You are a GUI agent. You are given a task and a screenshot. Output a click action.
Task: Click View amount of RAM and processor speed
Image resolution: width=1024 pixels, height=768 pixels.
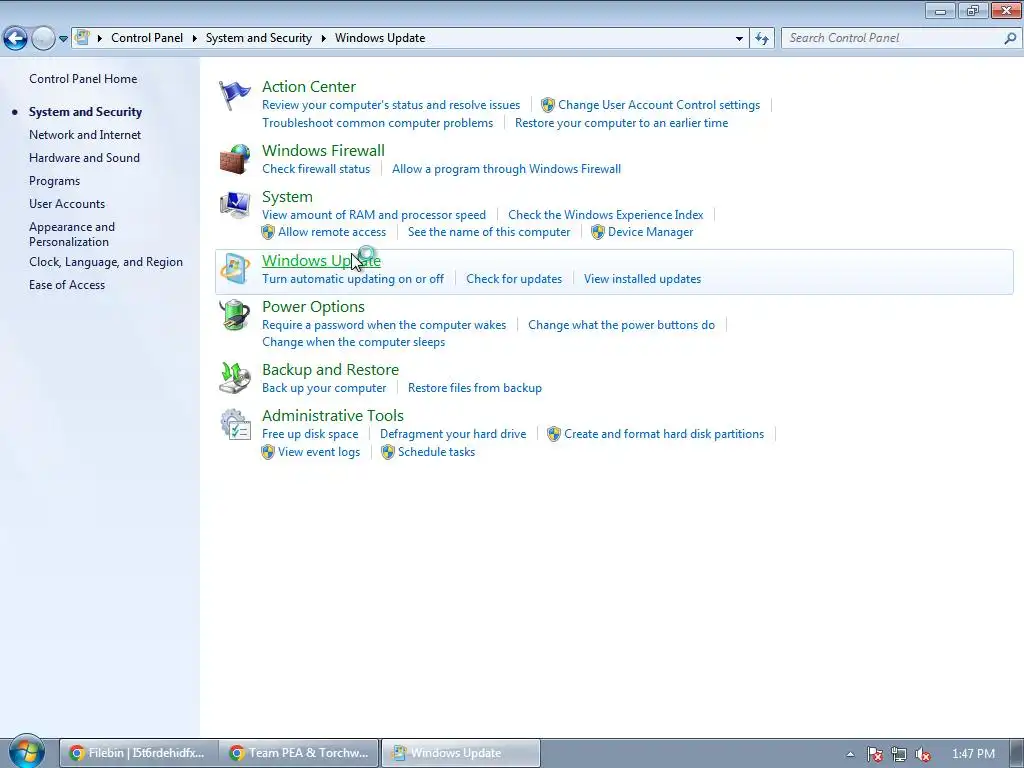pos(374,215)
